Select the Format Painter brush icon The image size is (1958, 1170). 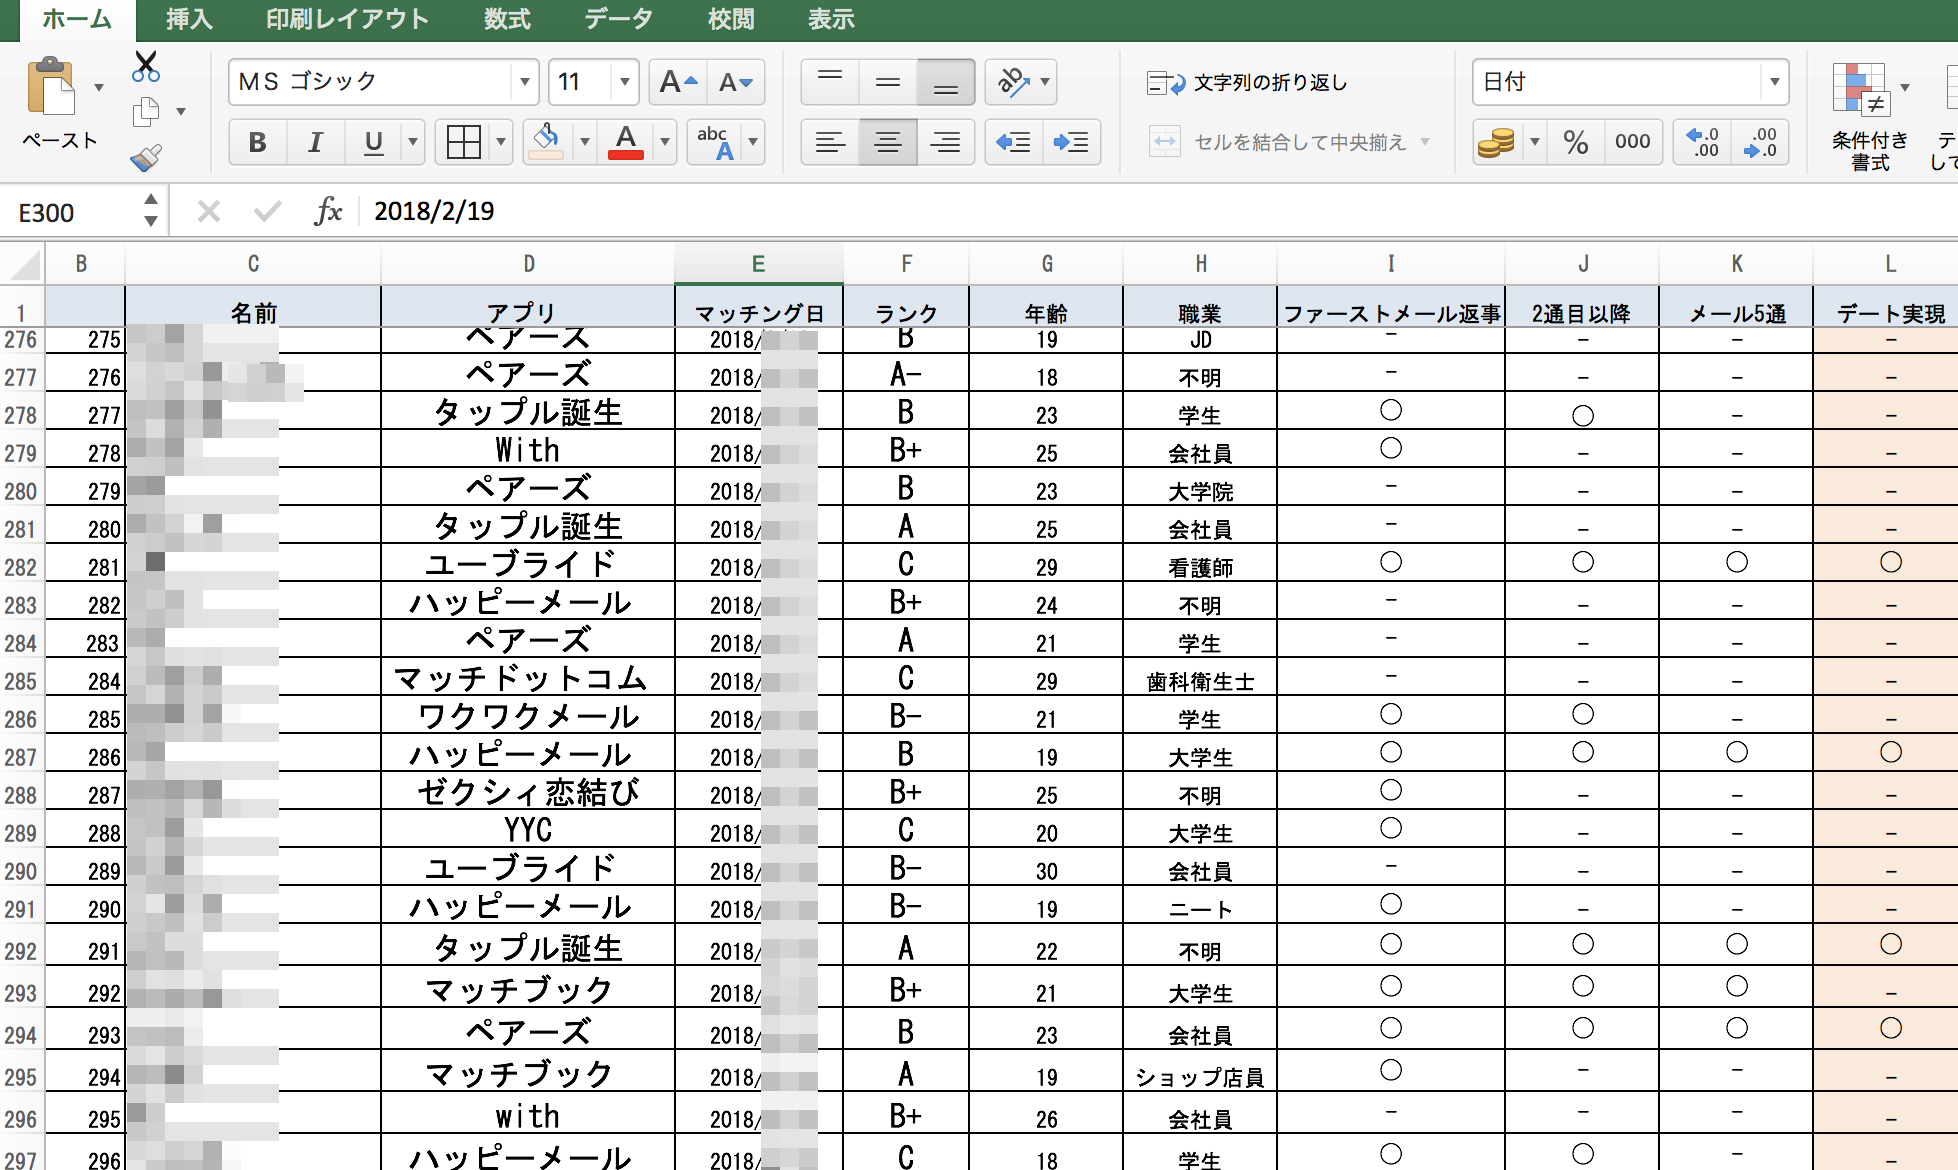click(x=146, y=157)
